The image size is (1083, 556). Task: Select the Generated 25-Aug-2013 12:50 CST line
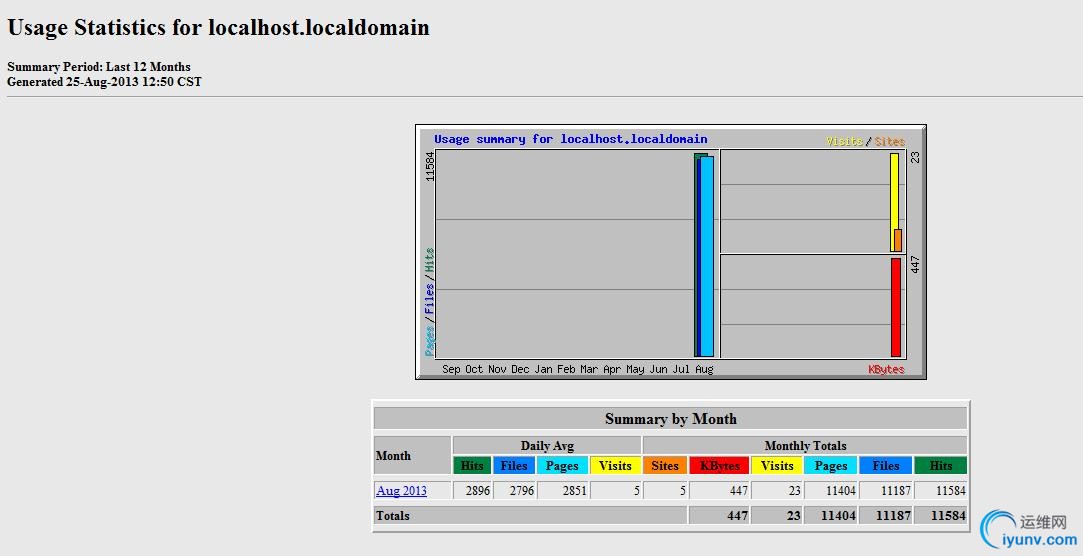tap(104, 82)
